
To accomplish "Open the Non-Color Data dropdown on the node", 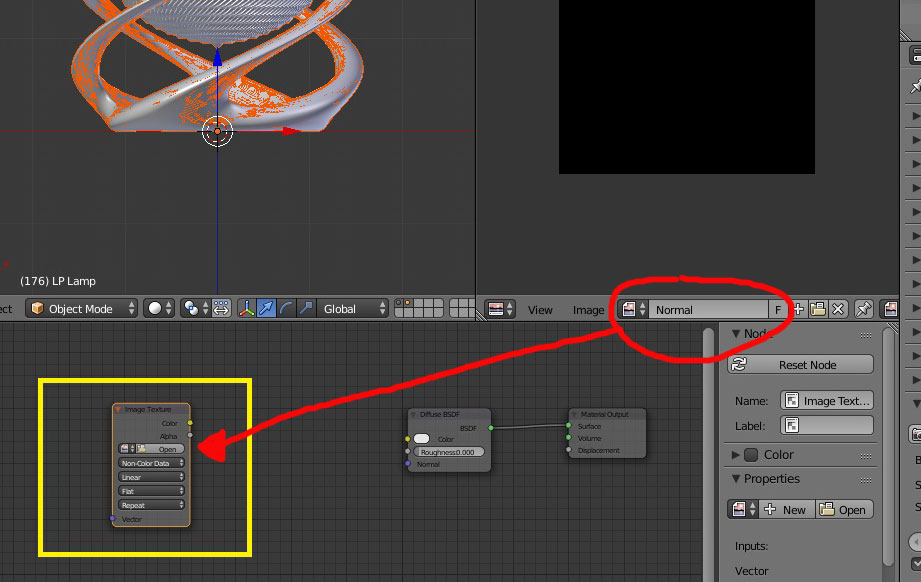I will point(151,463).
